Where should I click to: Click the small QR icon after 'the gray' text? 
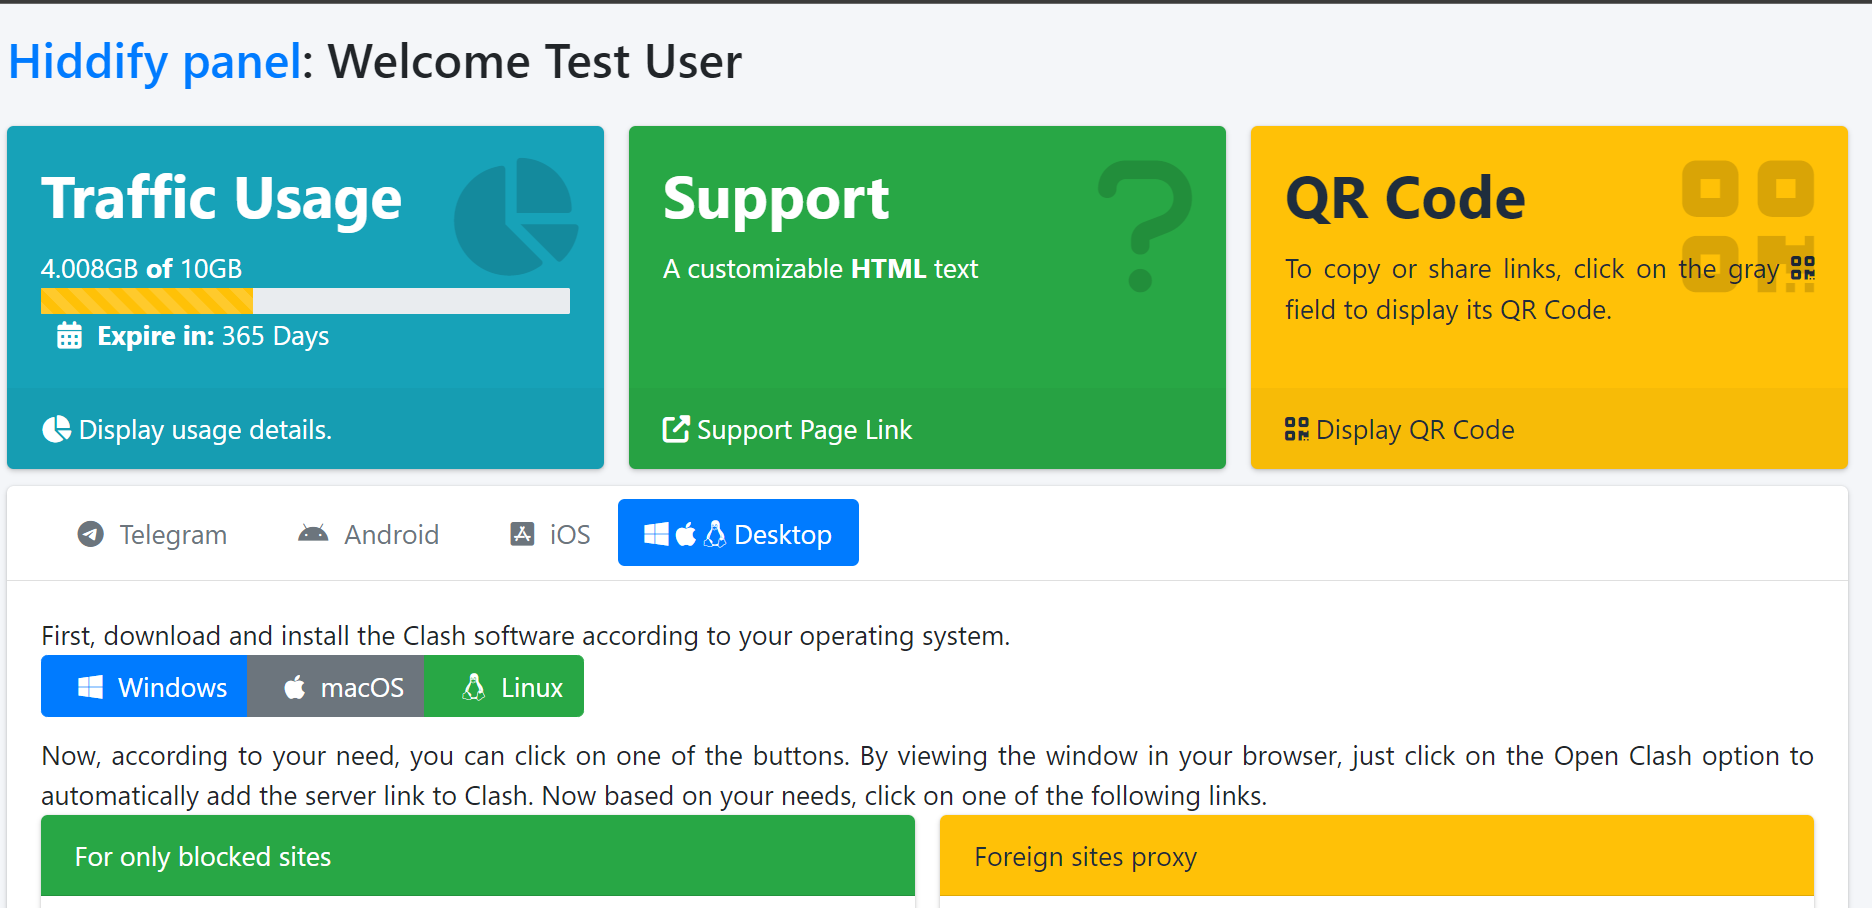click(x=1803, y=268)
